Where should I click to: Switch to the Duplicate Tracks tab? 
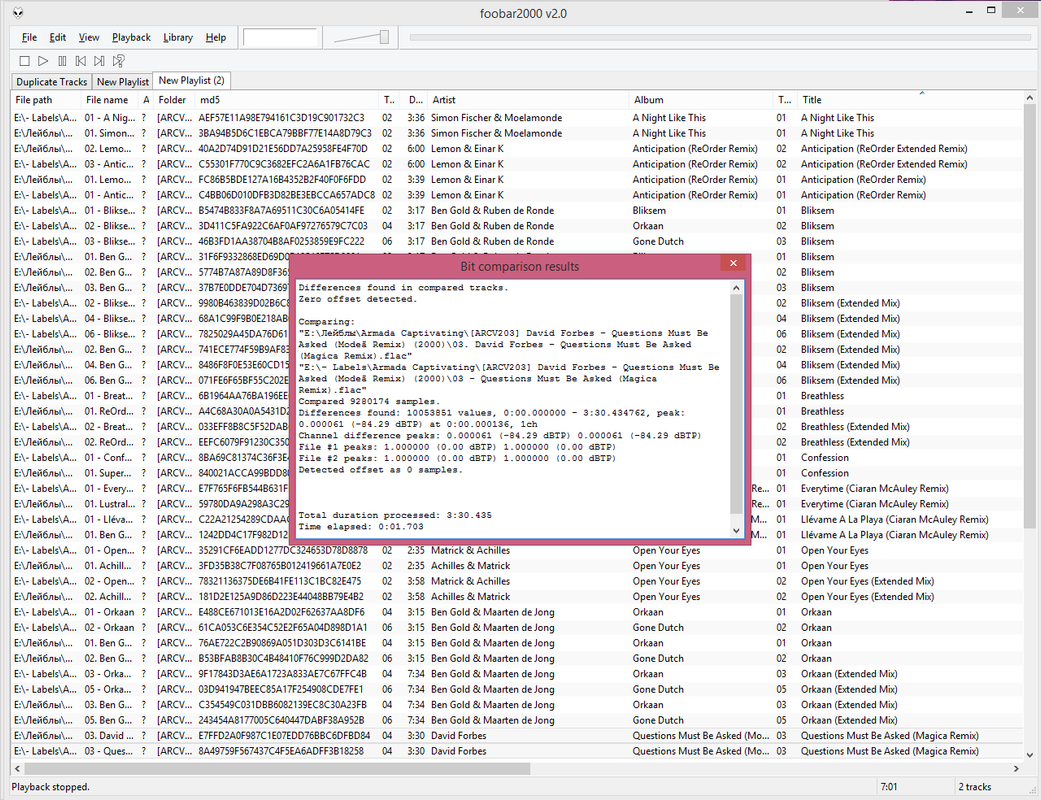coord(51,82)
